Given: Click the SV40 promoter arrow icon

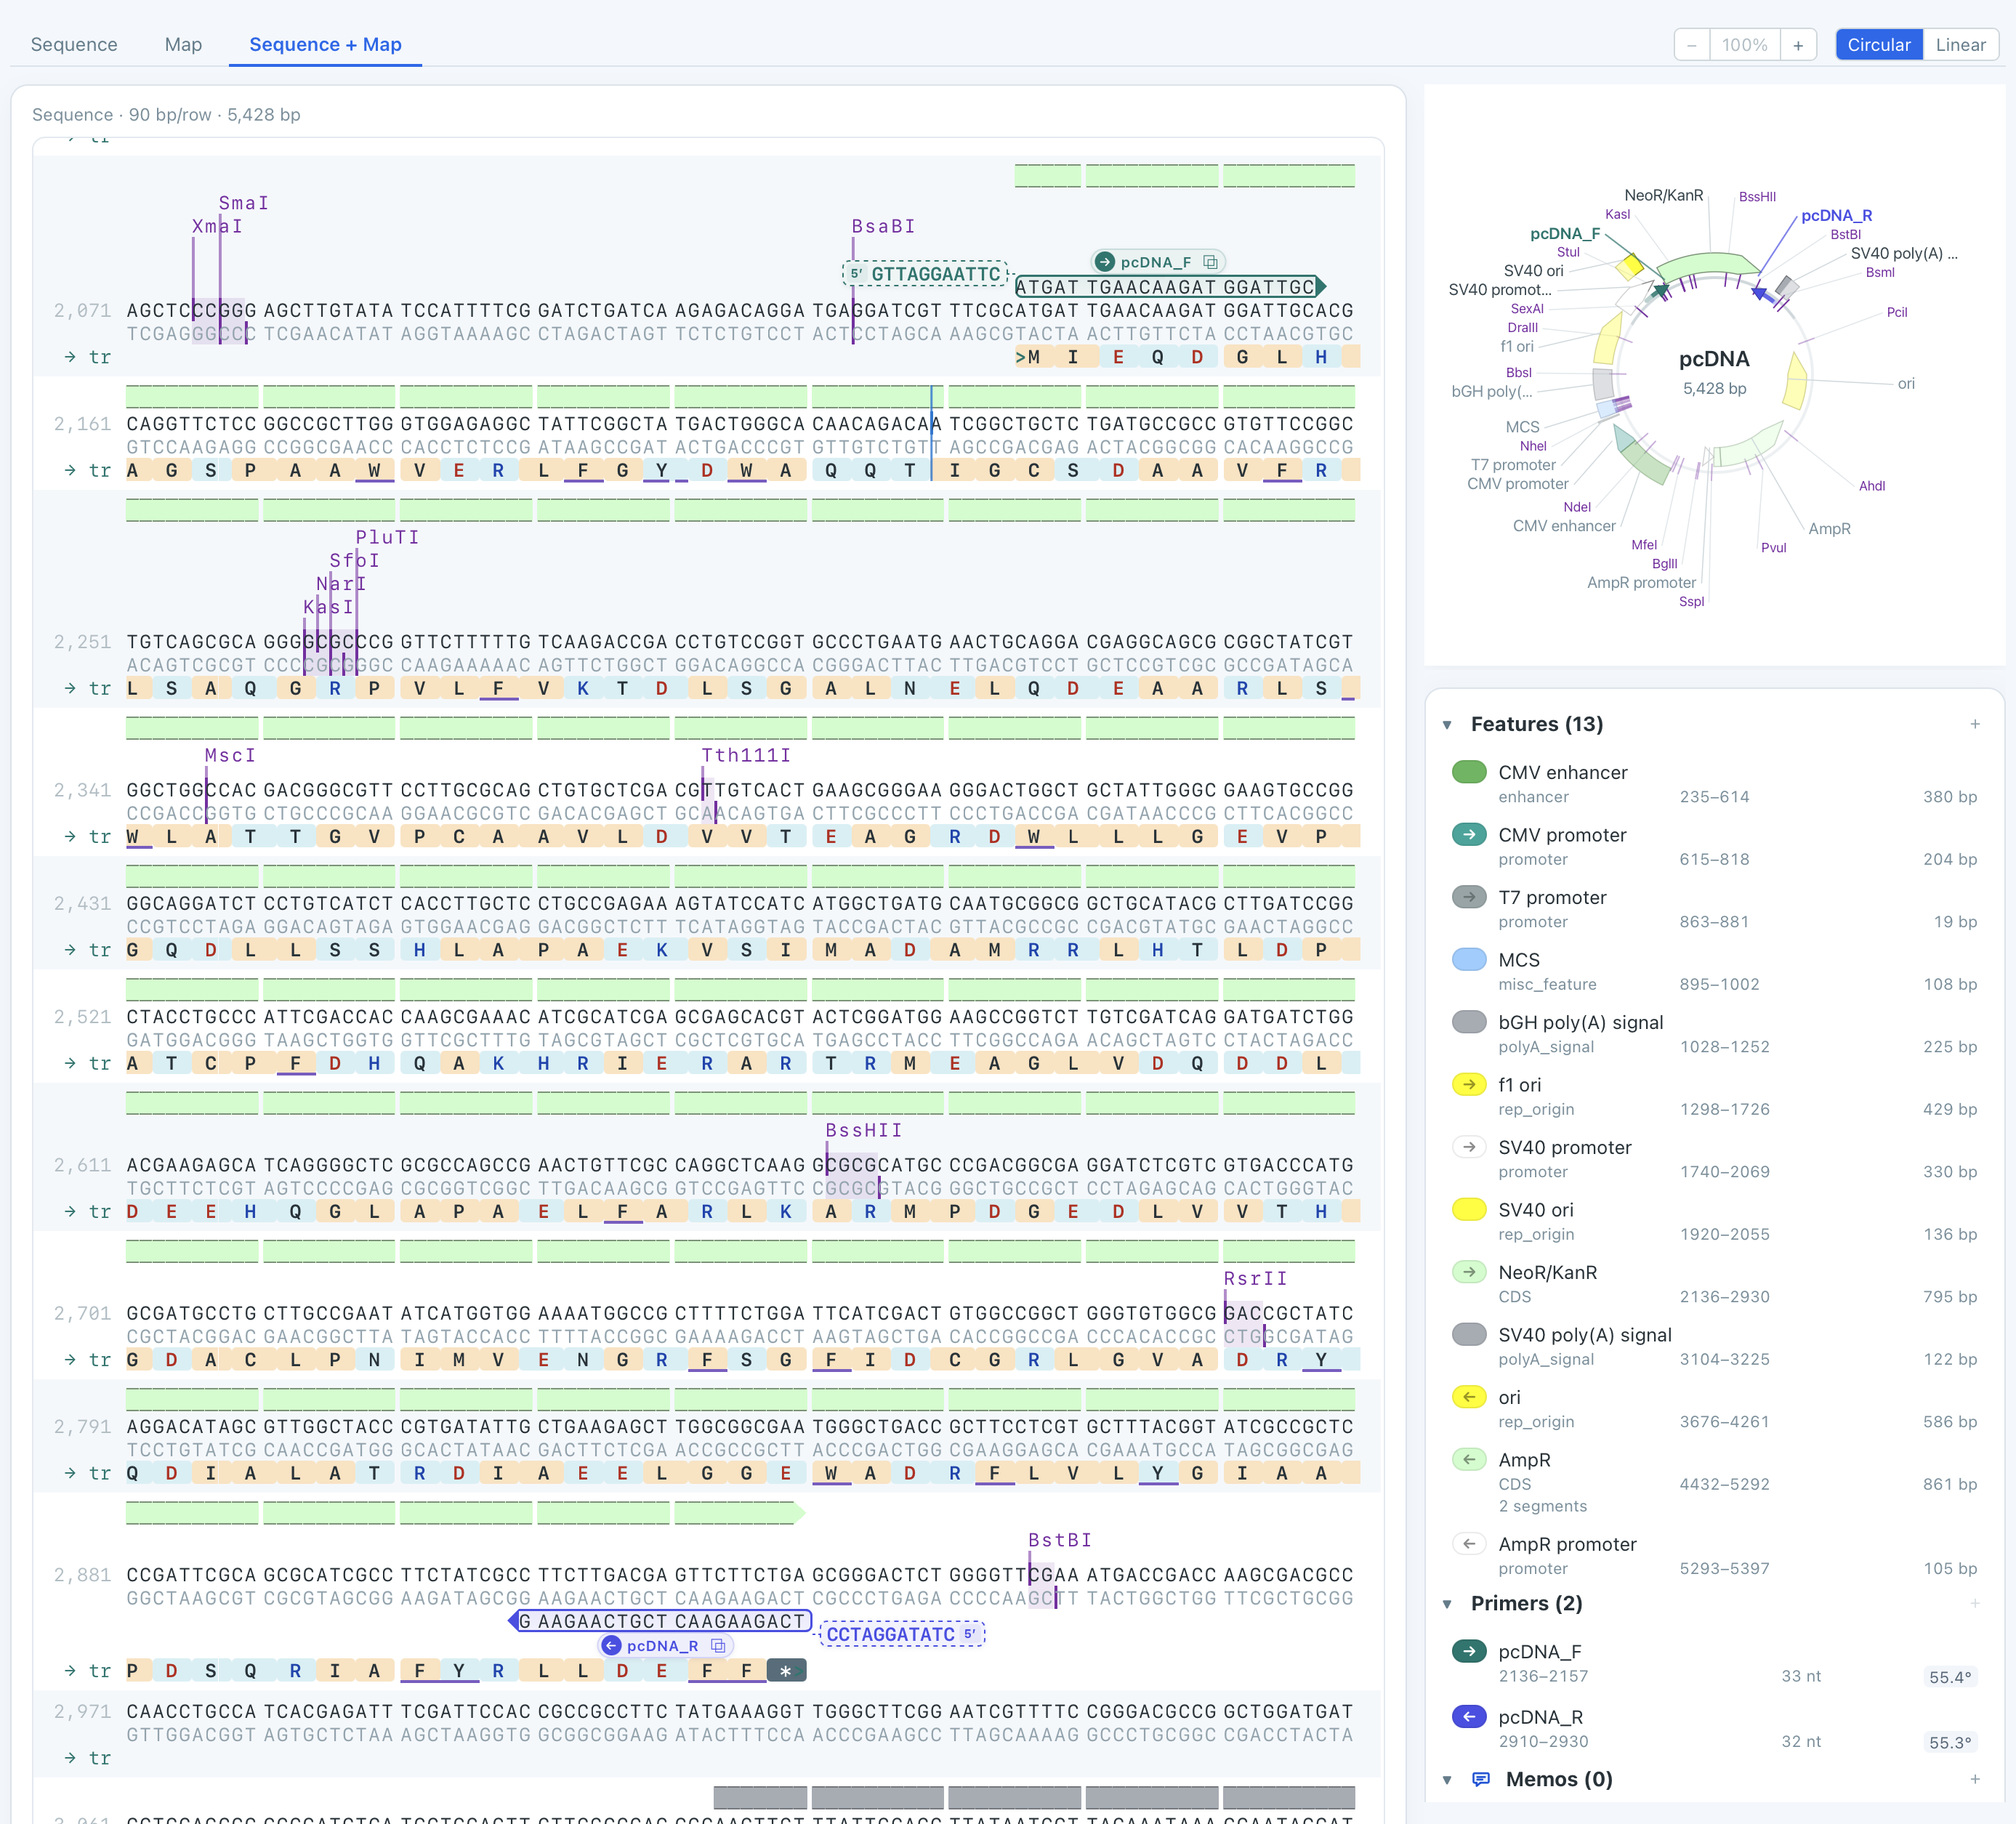Looking at the screenshot, I should point(1469,1147).
